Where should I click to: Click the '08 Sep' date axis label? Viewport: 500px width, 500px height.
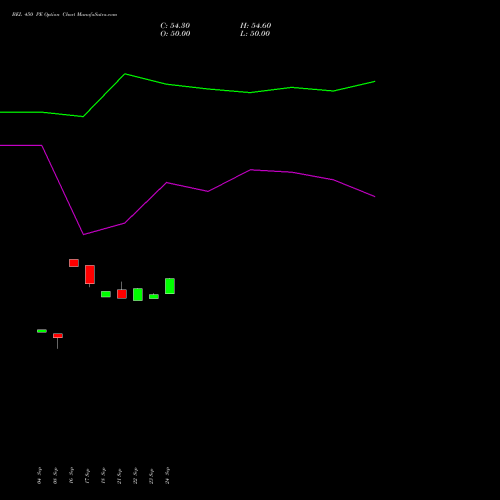pos(56,476)
